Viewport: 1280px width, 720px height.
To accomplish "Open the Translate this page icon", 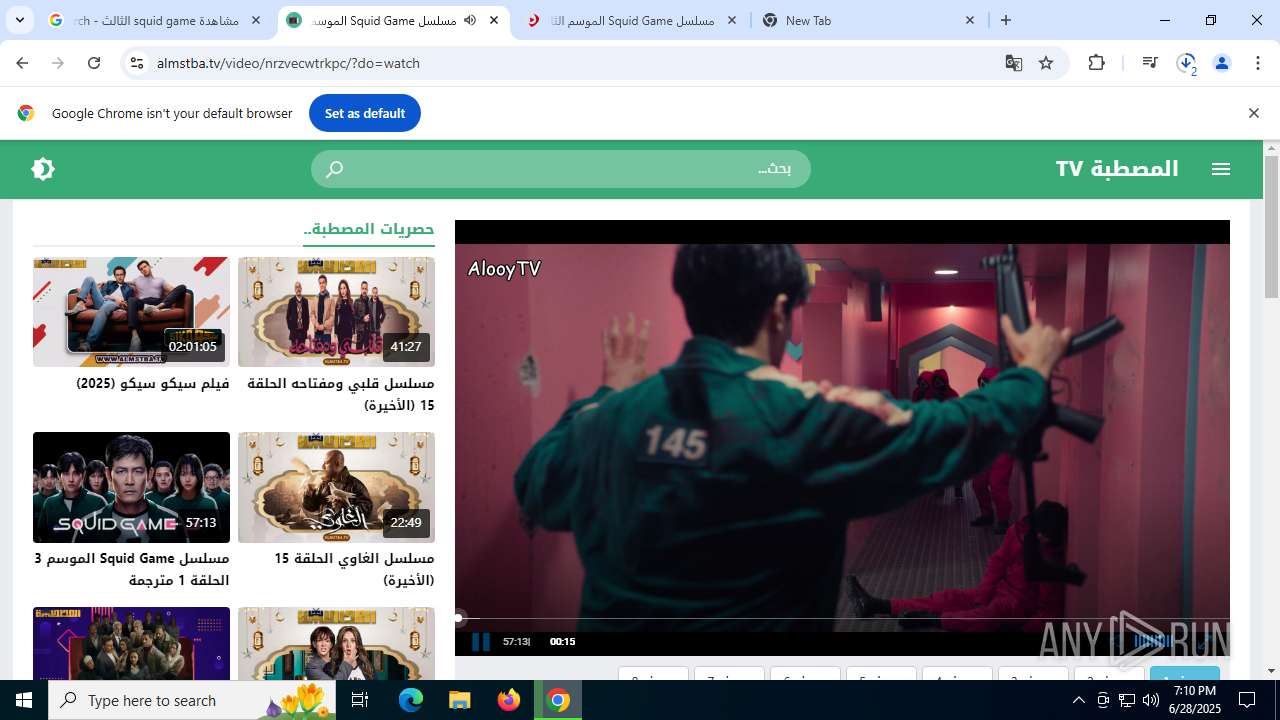I will click(1014, 63).
